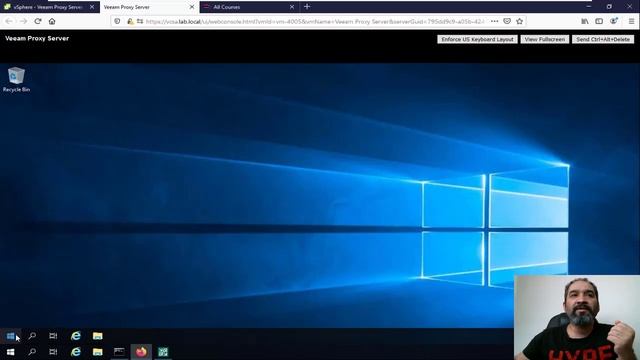
Task: Go forward to the next page
Action: tap(23, 21)
